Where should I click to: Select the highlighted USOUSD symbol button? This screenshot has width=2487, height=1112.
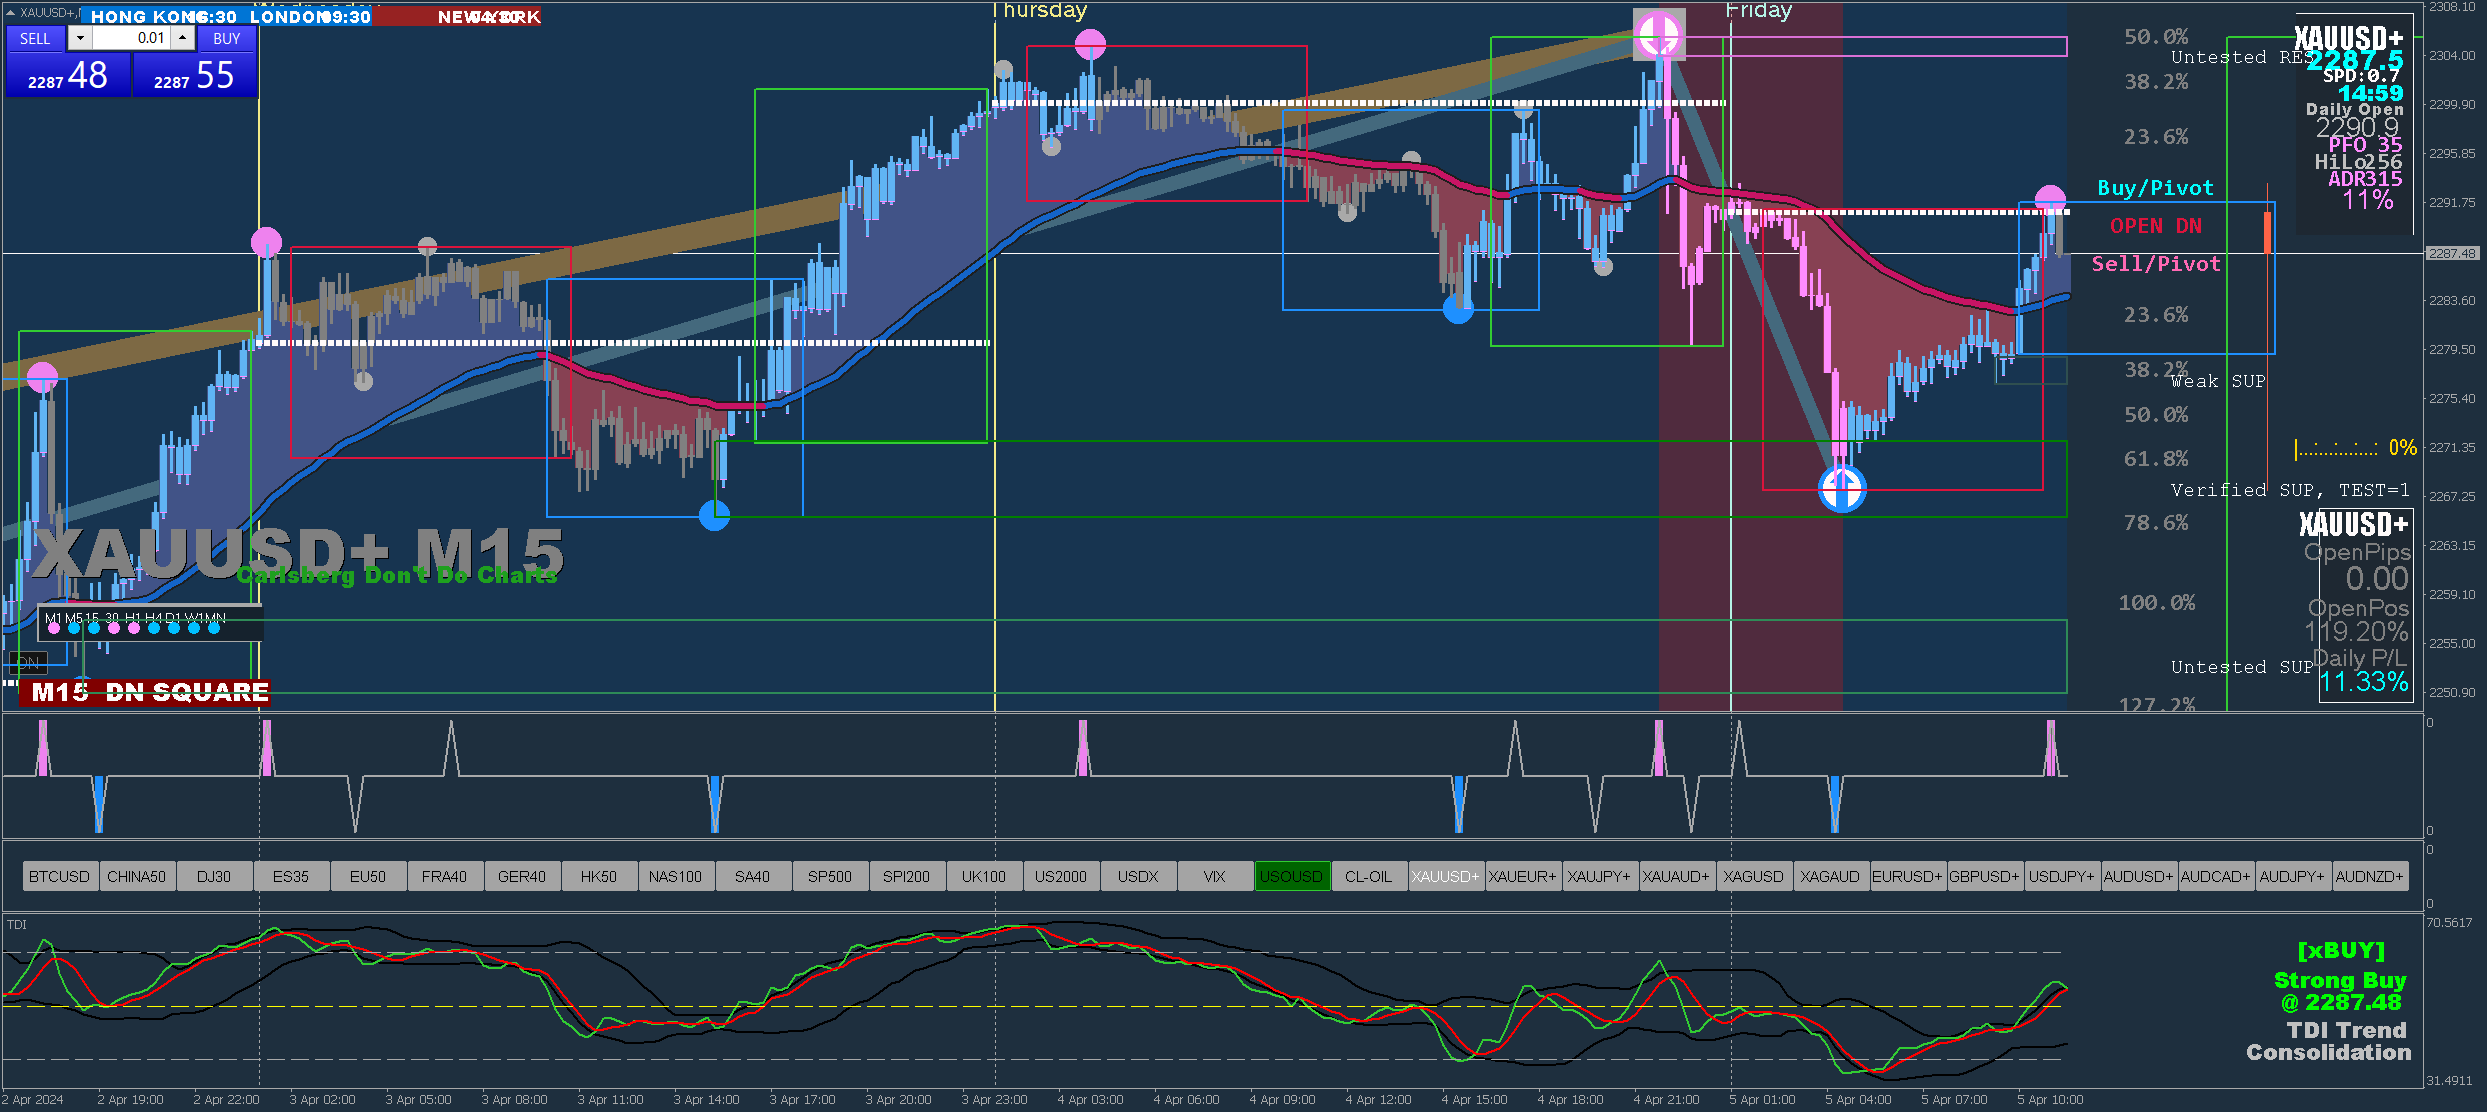[1291, 877]
